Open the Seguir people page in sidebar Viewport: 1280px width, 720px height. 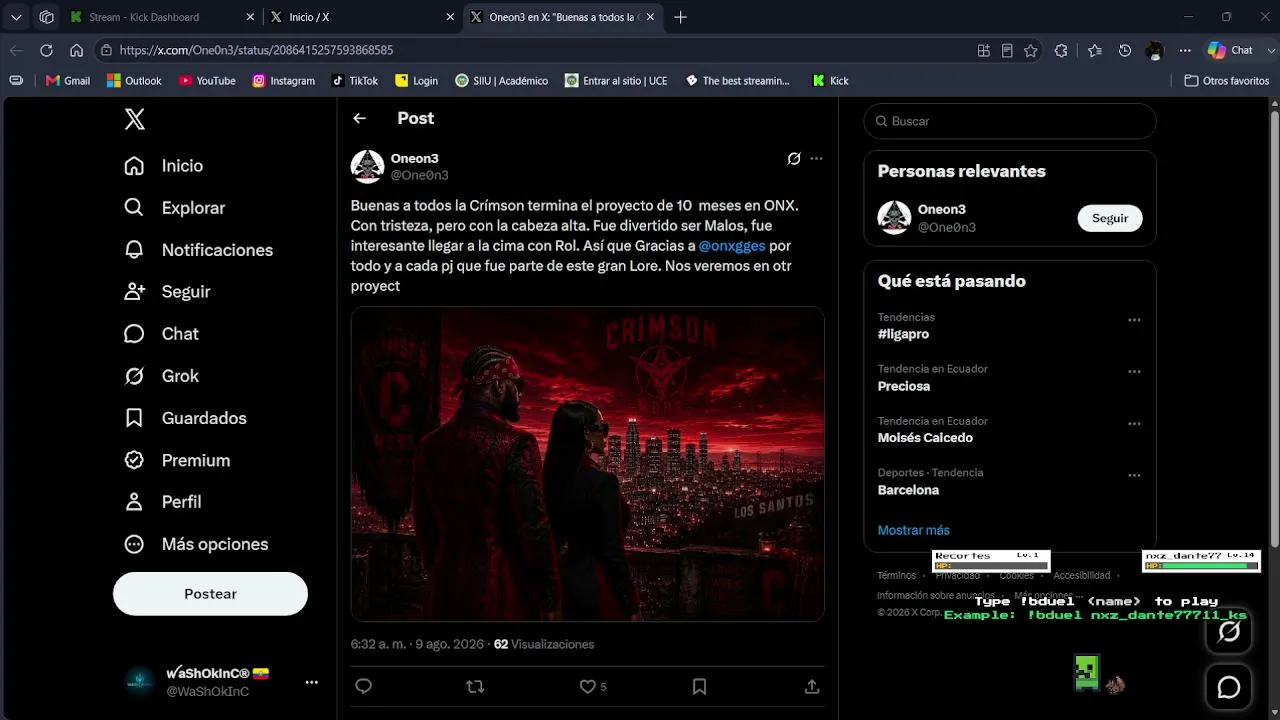coord(167,292)
